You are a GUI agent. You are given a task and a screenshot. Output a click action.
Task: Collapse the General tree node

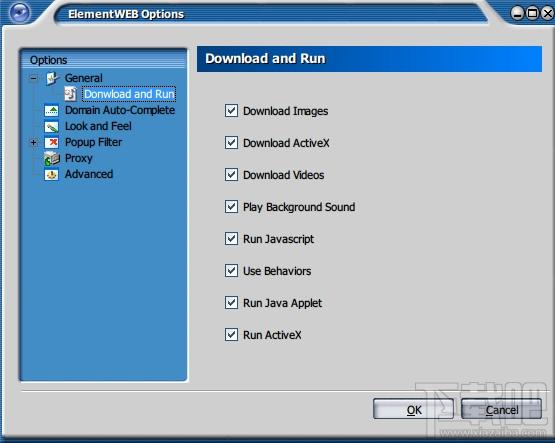[x=34, y=78]
